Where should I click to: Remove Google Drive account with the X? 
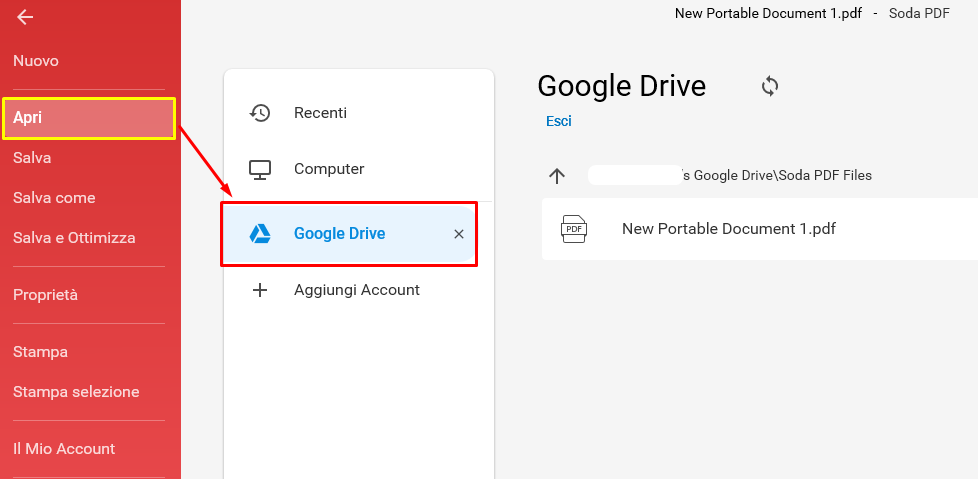pos(459,234)
